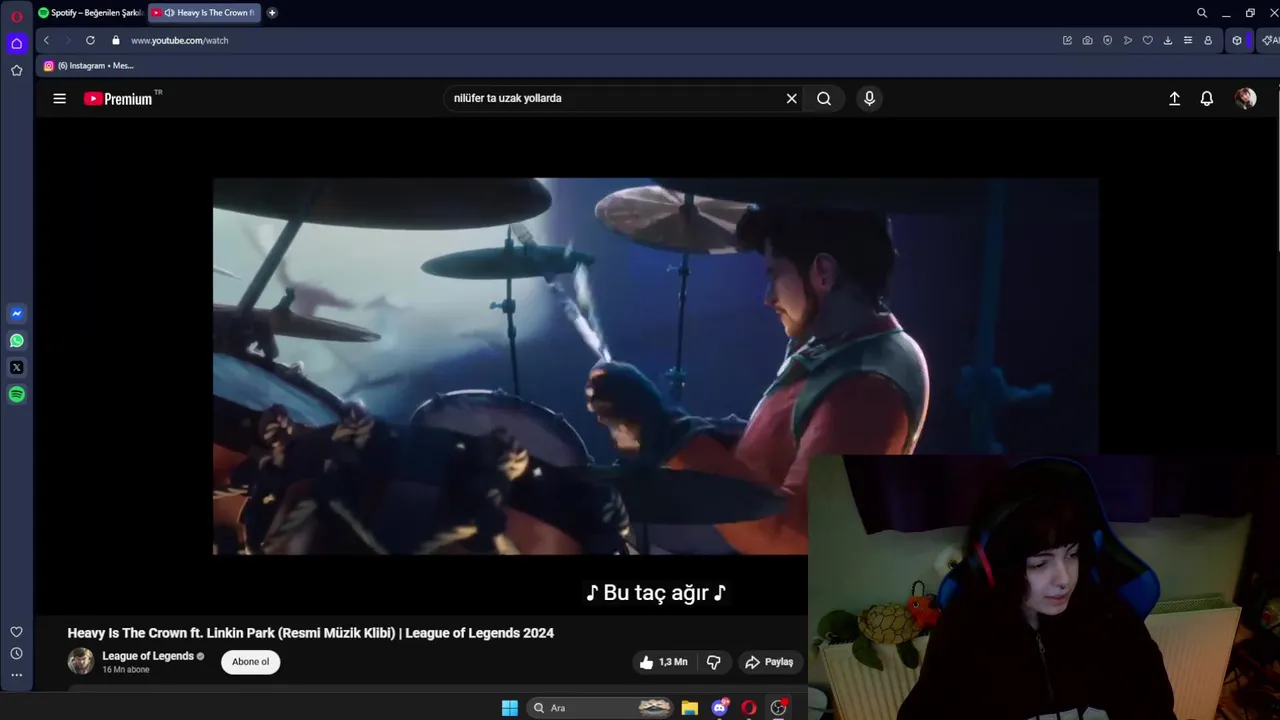The image size is (1280, 720).
Task: Open Discord from the taskbar
Action: coord(720,708)
